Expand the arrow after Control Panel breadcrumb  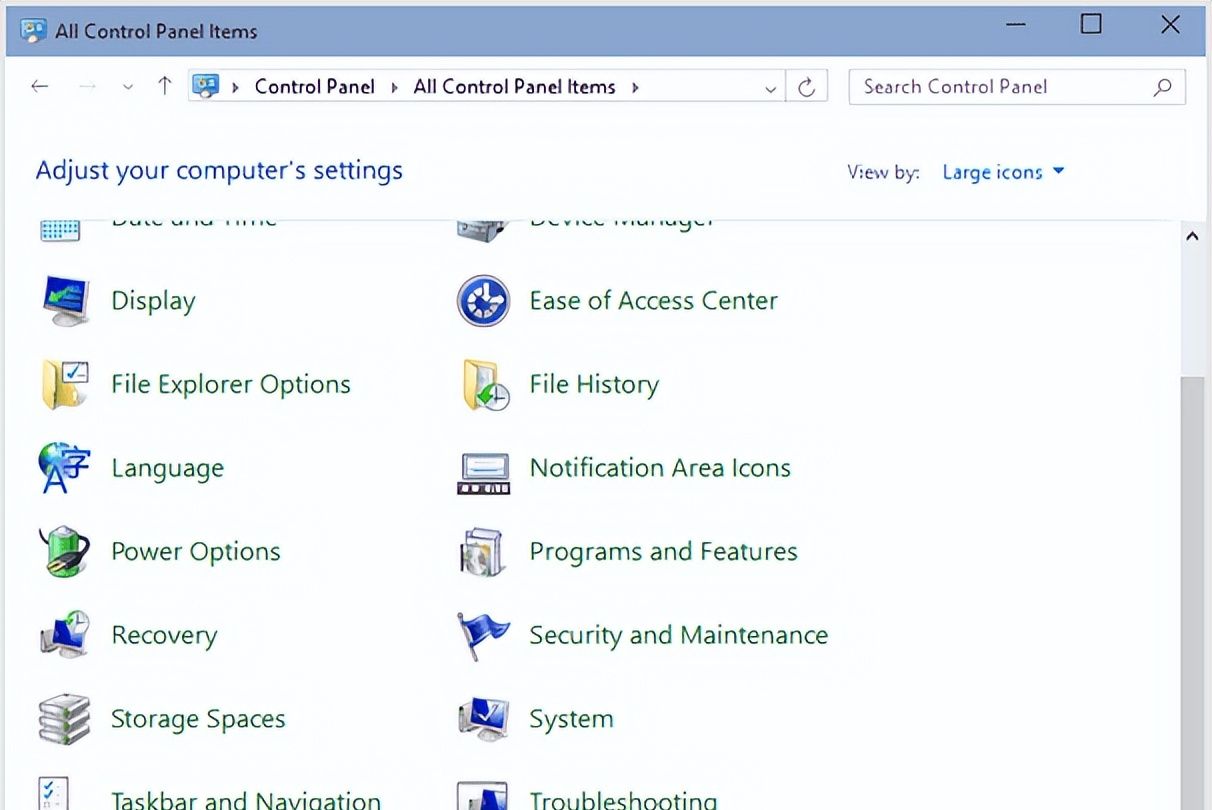click(x=394, y=87)
